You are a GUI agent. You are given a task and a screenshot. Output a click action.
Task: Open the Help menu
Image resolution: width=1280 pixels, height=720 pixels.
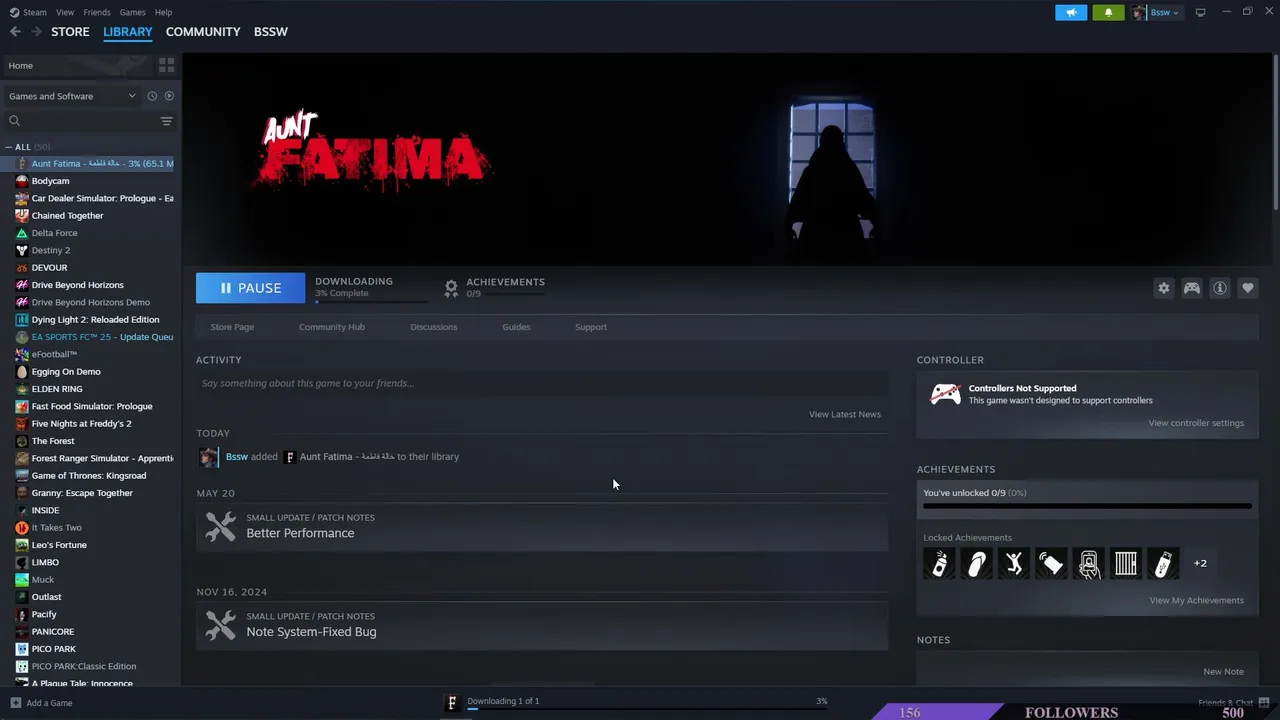(163, 12)
